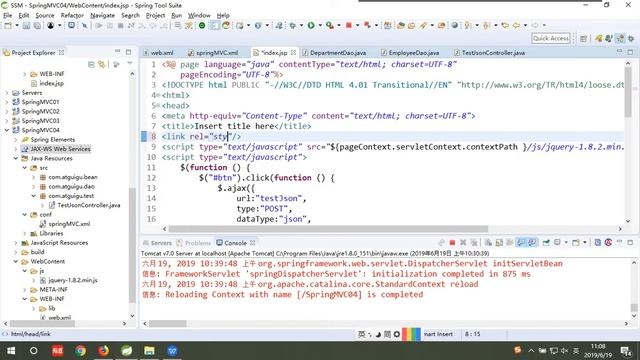Toggle Word Wrap in Console toolbar

click(510, 242)
